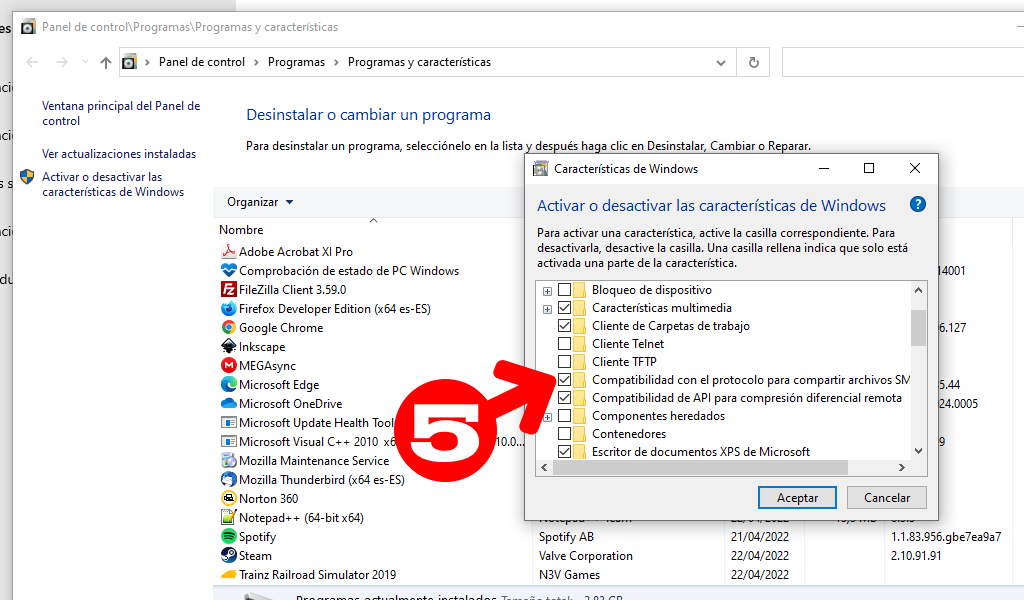Screen dimensions: 1024x600
Task: Expand the Bloqueo de dispositivo node
Action: [547, 291]
